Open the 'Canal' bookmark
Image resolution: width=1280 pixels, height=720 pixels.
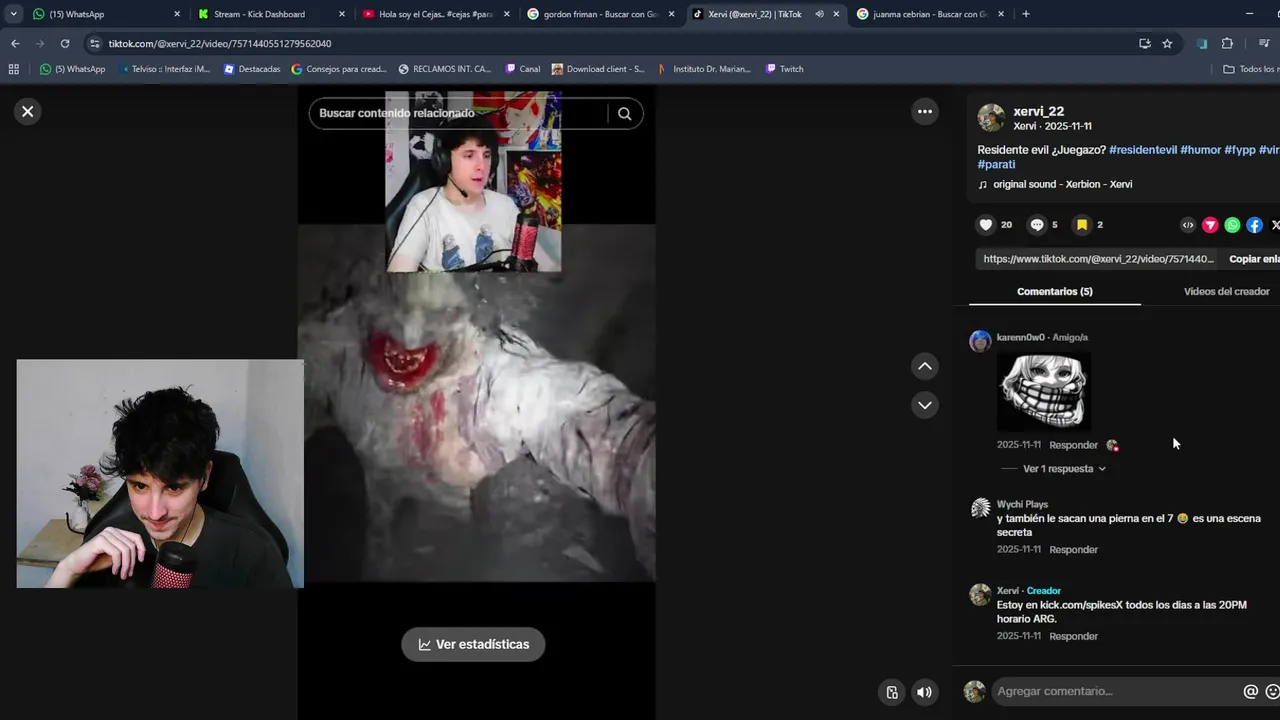click(523, 69)
